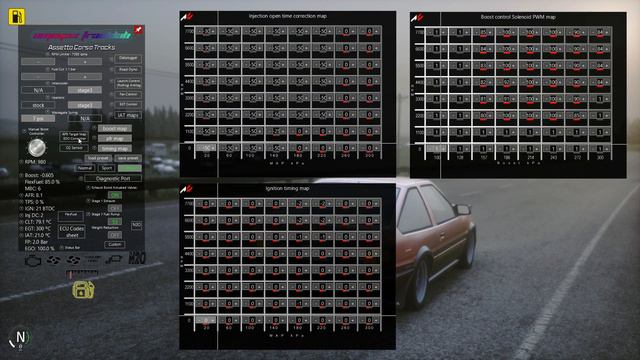The height and width of the screenshot is (360, 640).
Task: Click the first fan icon below the panel
Action: (53, 260)
